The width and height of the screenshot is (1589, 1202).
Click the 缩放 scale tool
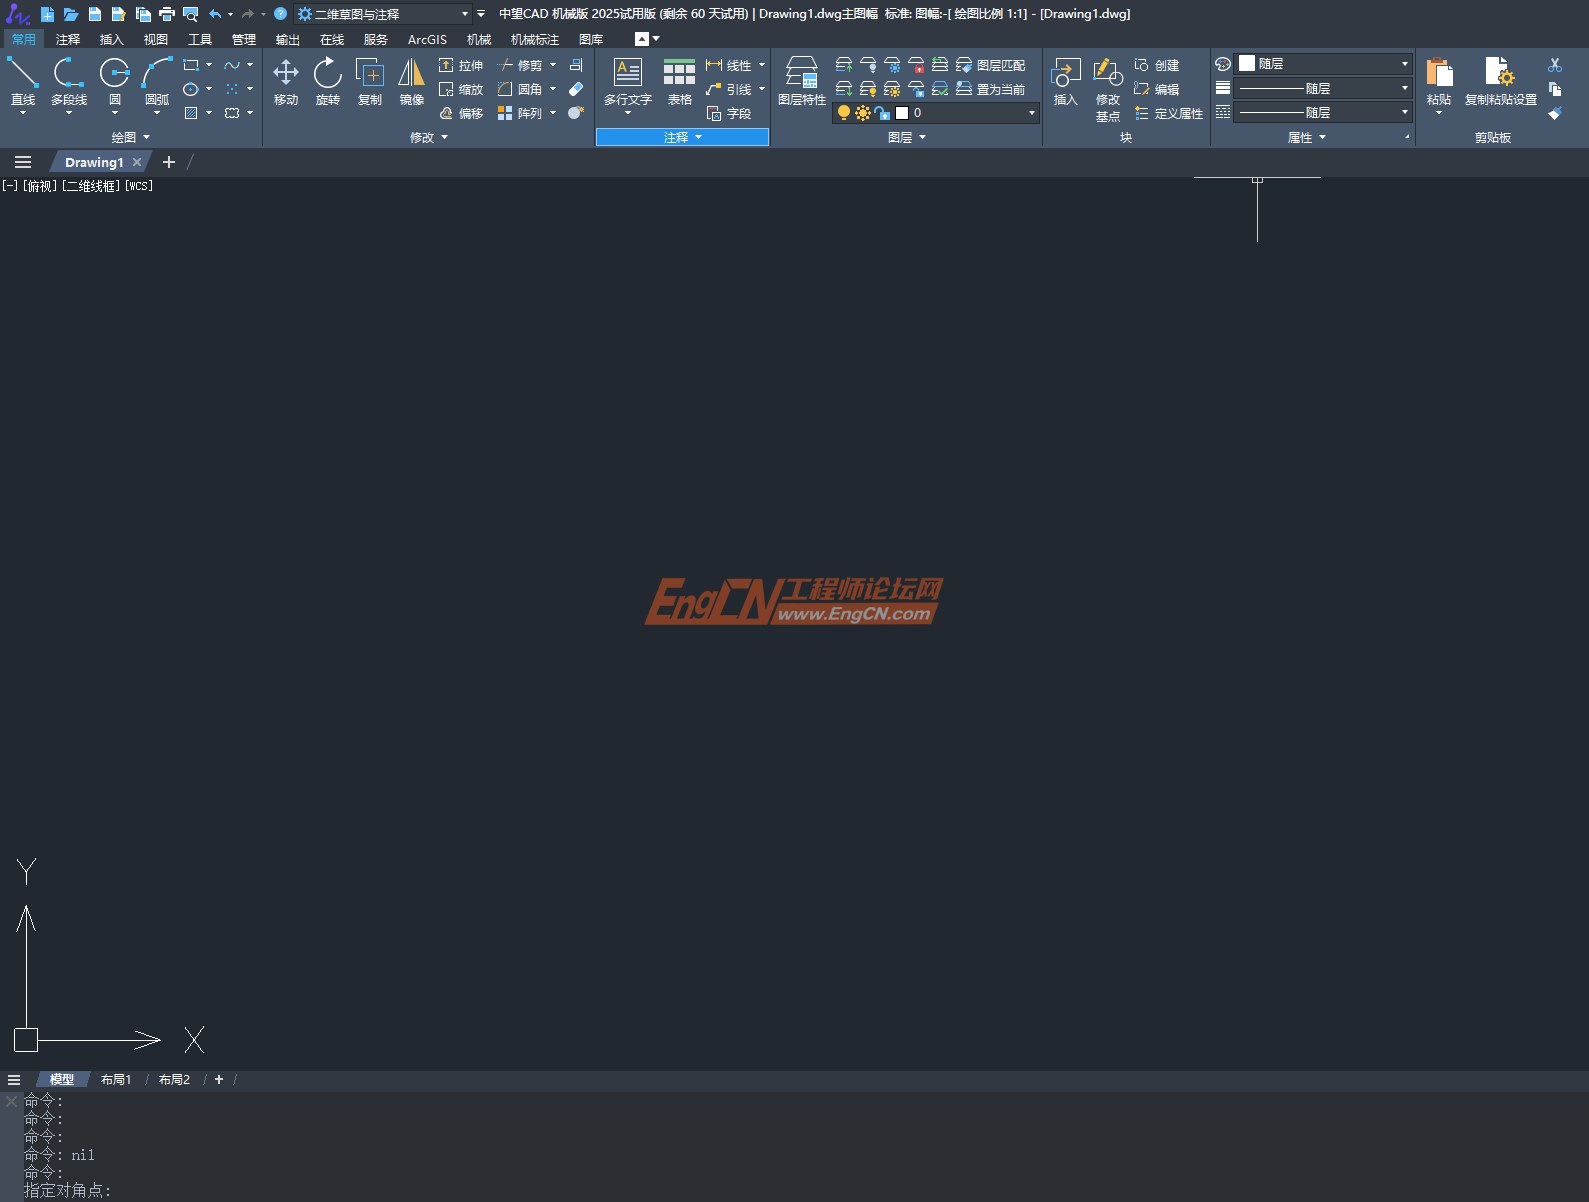click(461, 89)
